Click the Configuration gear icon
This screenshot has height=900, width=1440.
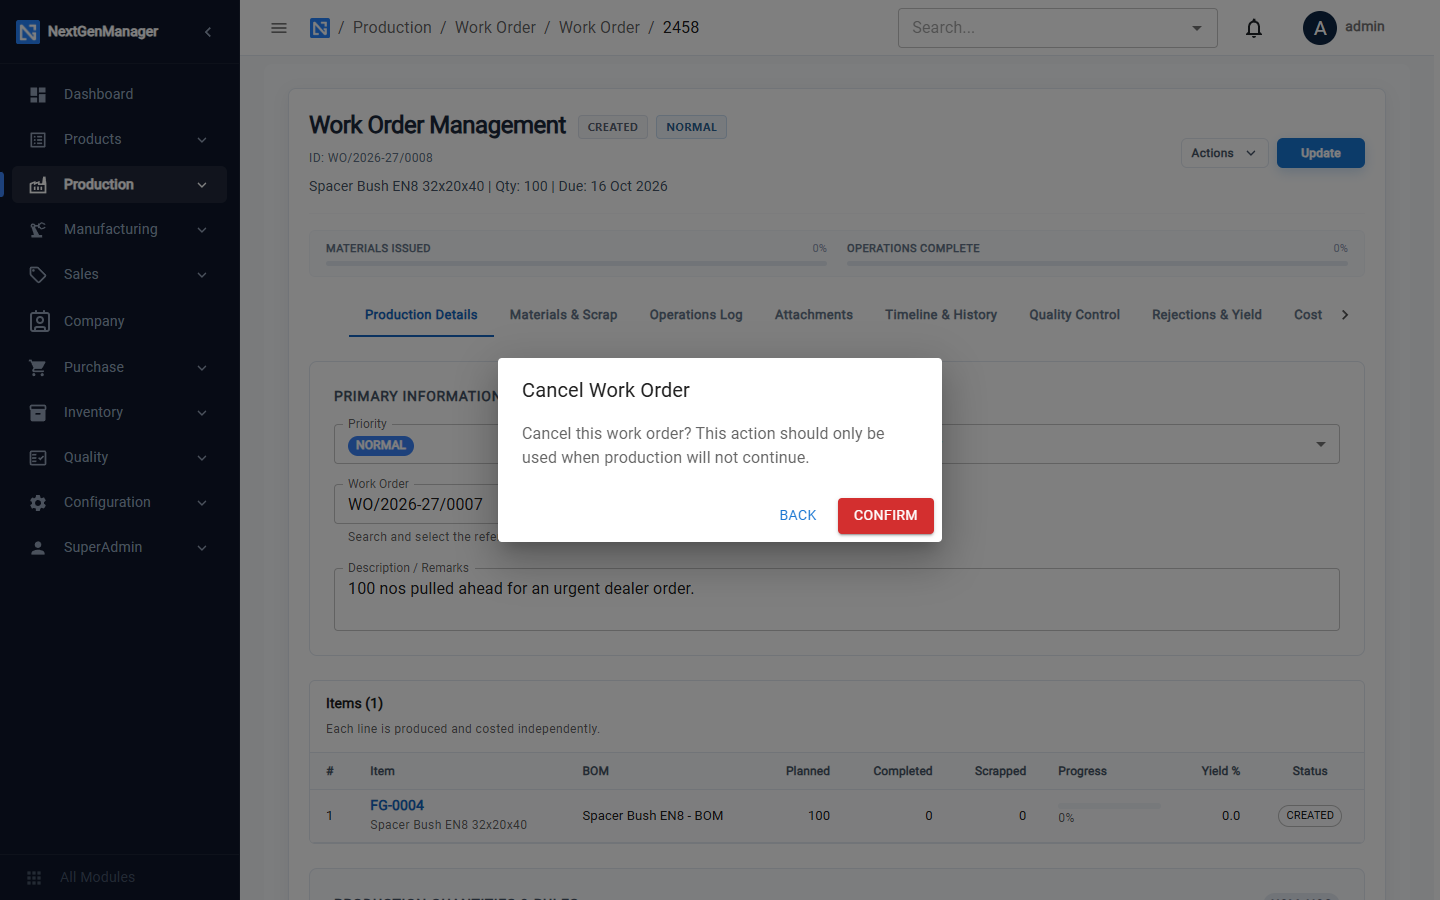[38, 503]
